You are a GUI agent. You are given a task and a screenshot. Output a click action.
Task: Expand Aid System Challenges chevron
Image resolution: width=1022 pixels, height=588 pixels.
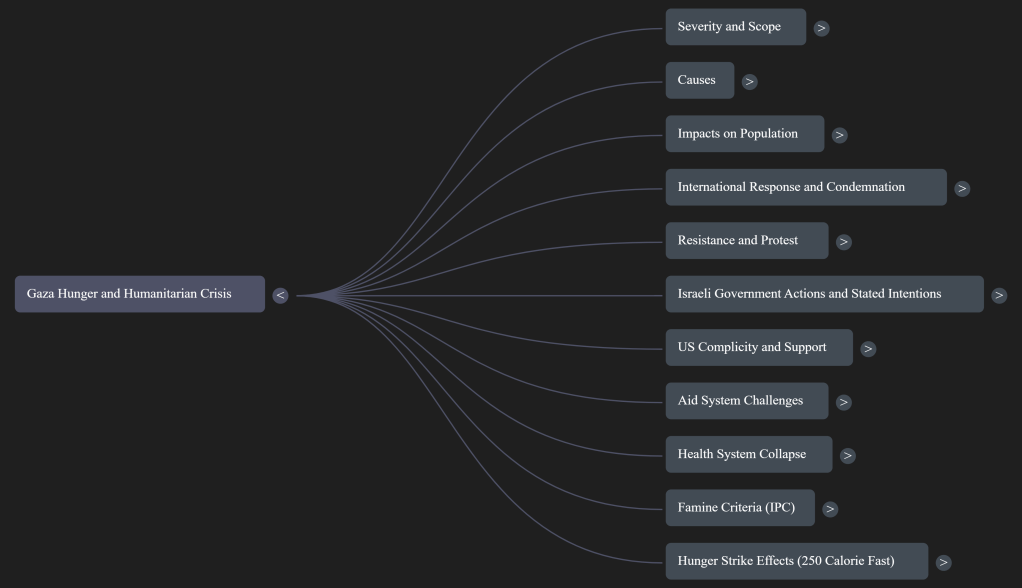843,402
